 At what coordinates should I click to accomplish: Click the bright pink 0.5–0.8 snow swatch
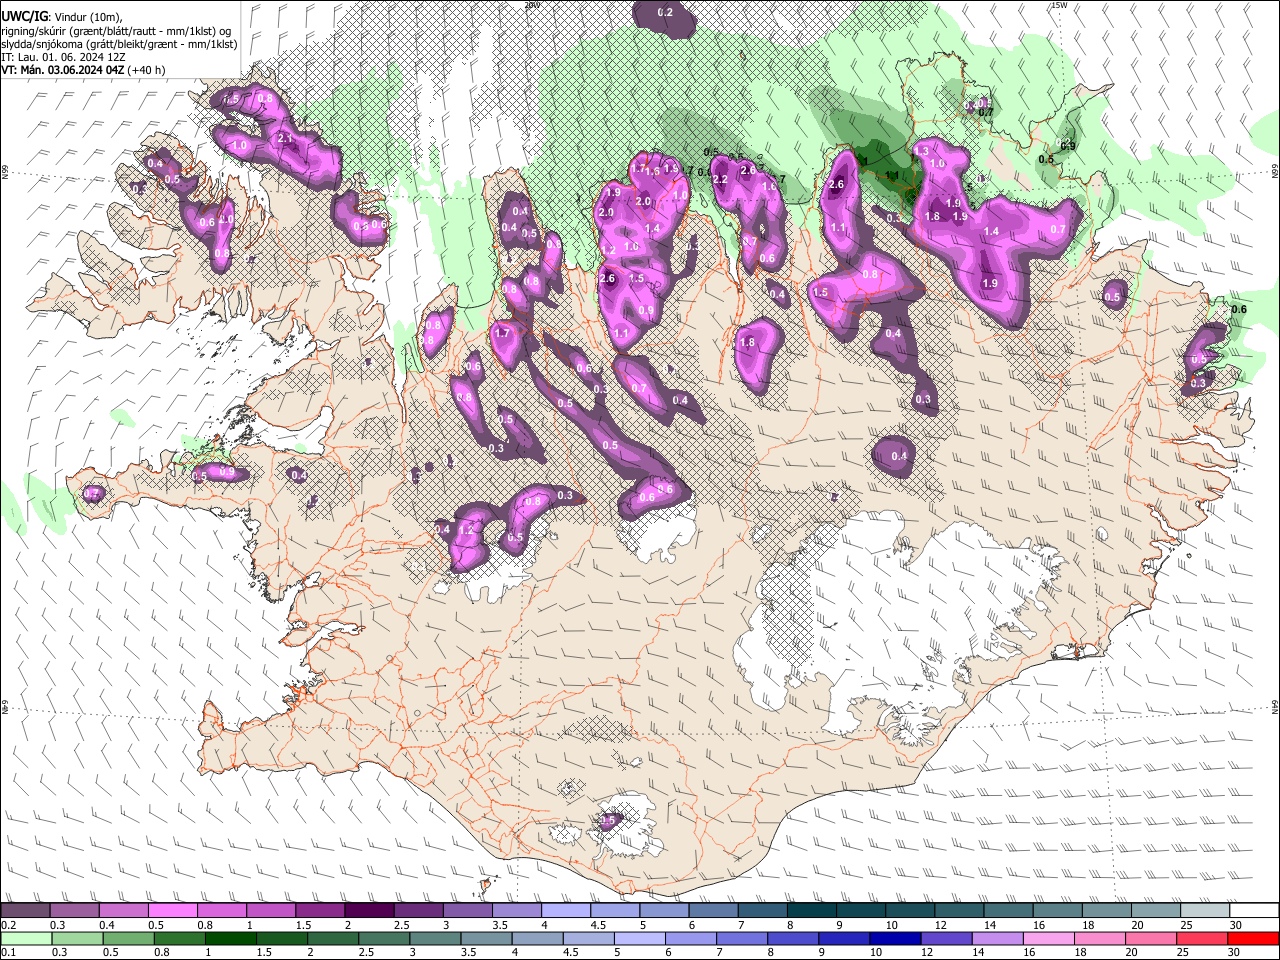(172, 911)
